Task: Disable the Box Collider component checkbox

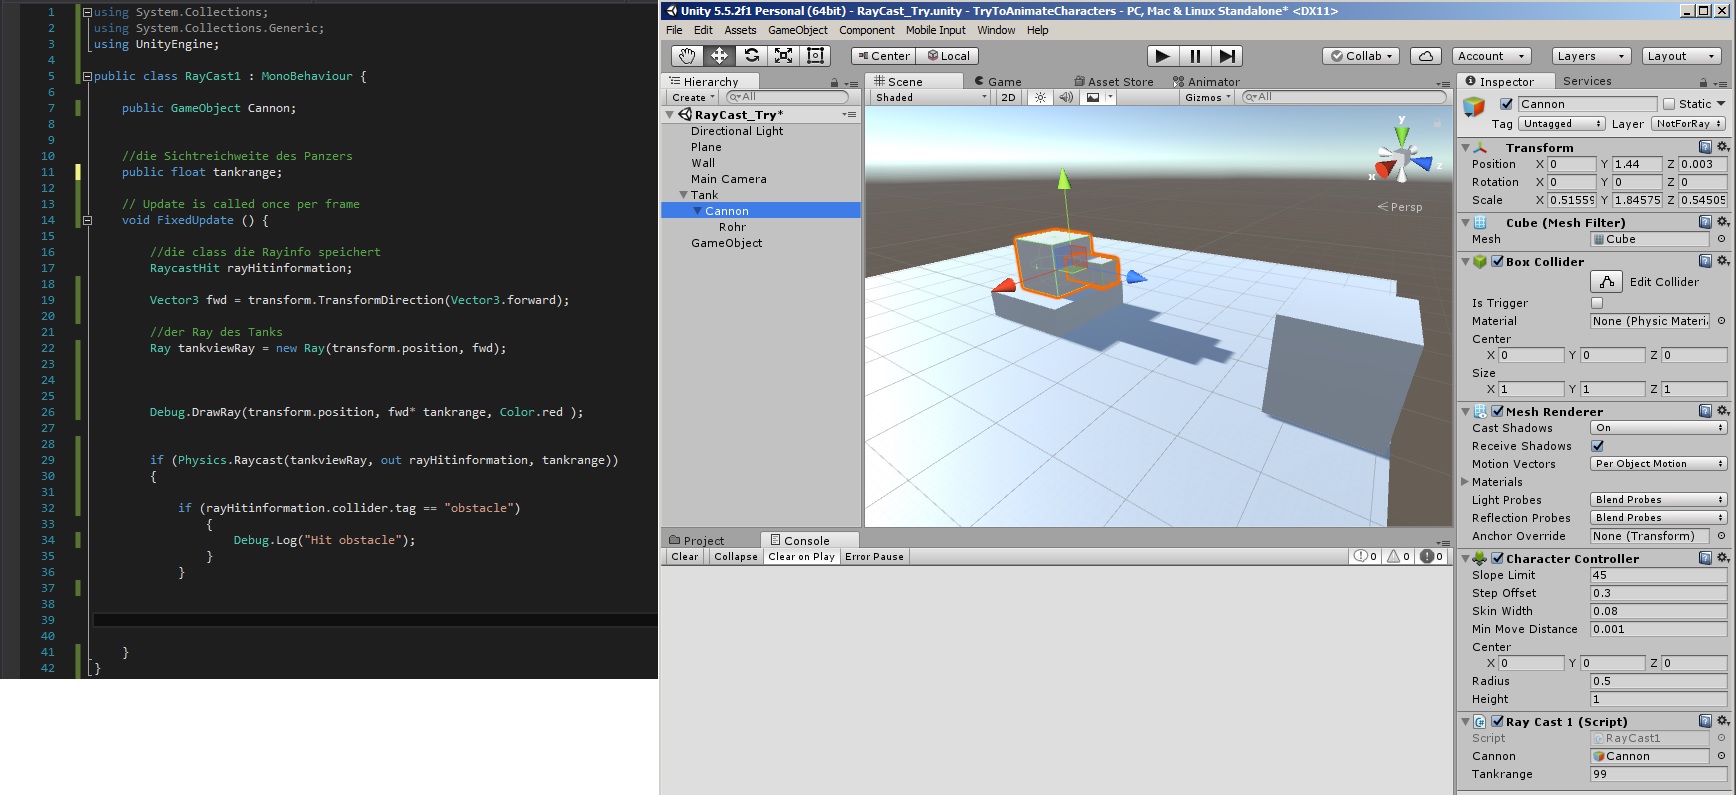Action: coord(1497,261)
